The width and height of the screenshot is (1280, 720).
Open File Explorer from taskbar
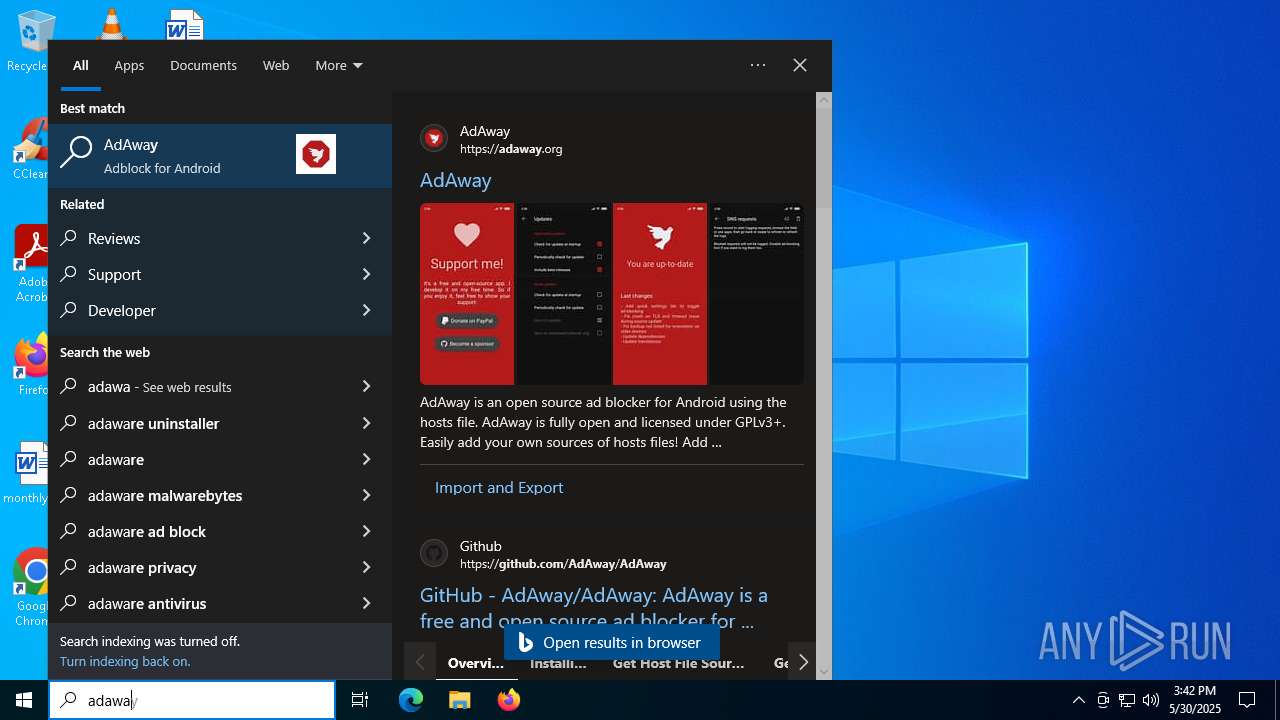click(x=459, y=700)
